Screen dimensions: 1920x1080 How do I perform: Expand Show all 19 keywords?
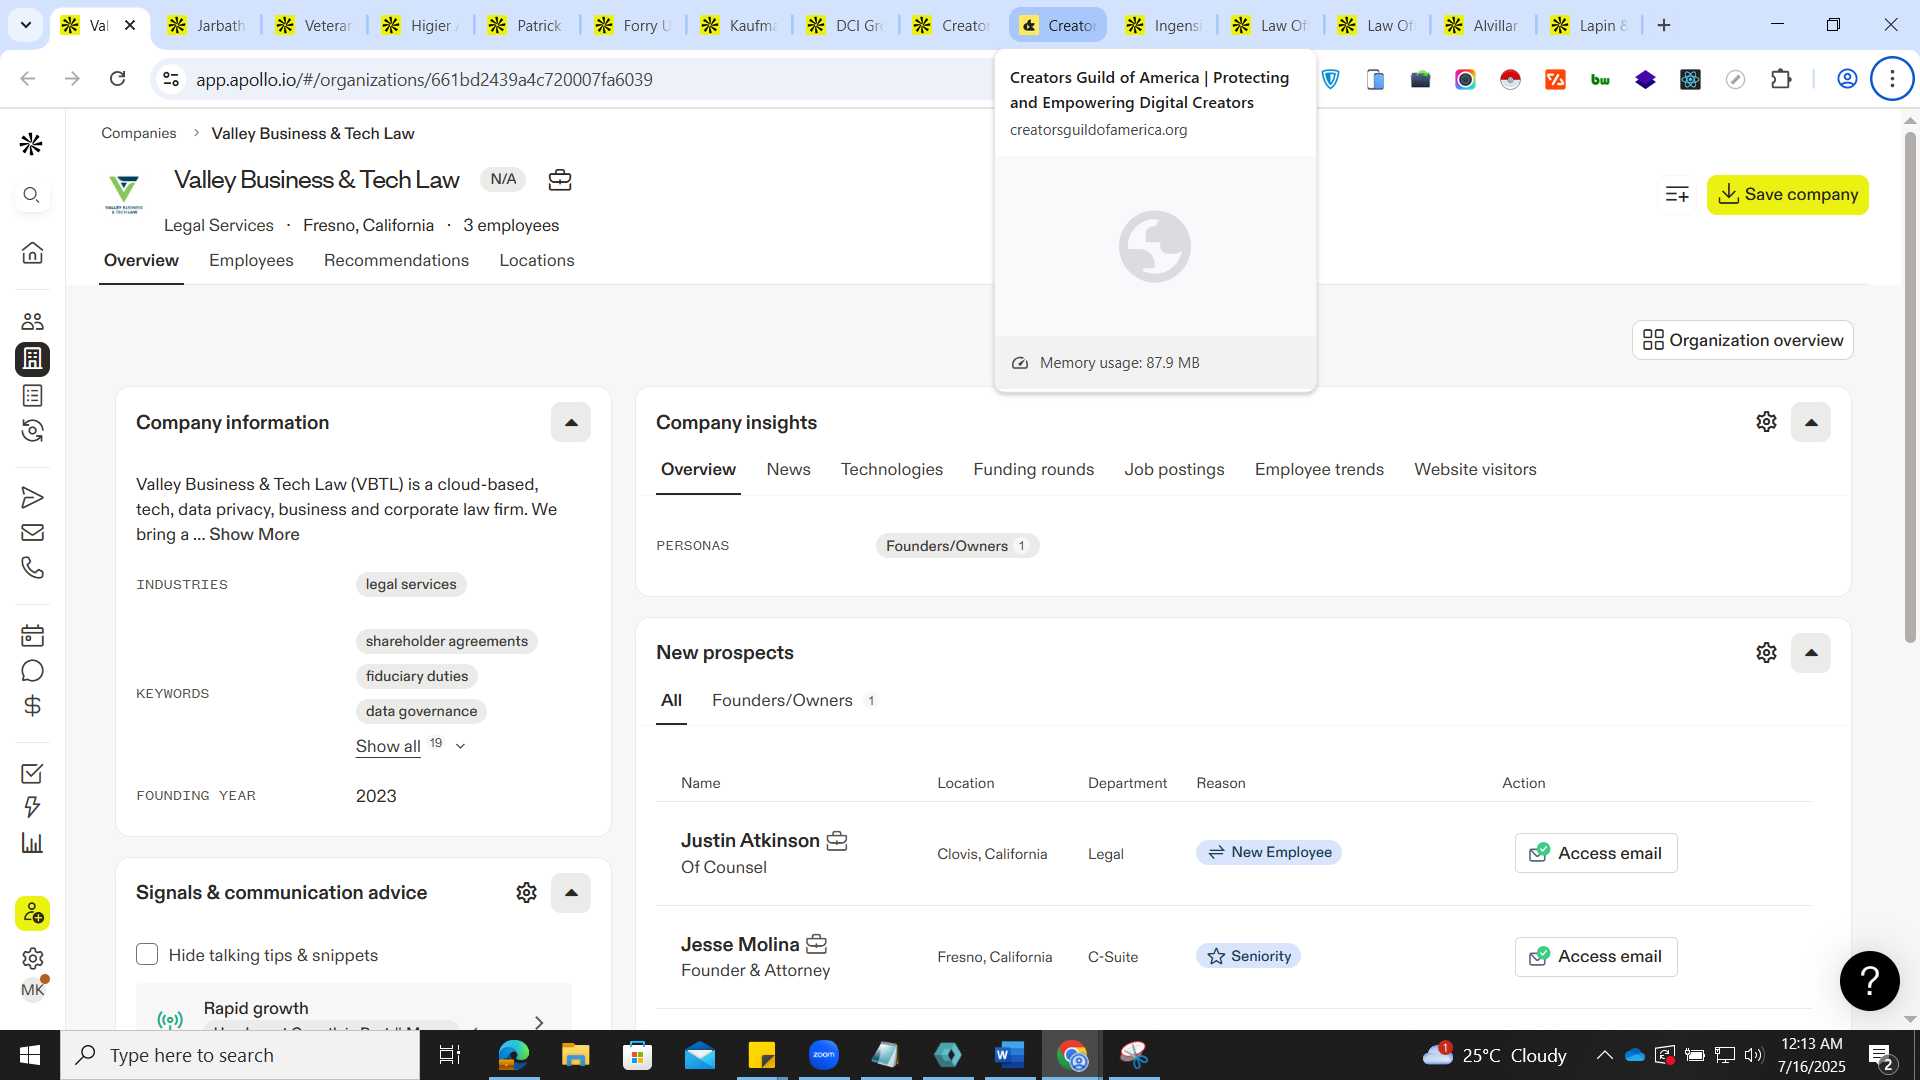point(410,746)
